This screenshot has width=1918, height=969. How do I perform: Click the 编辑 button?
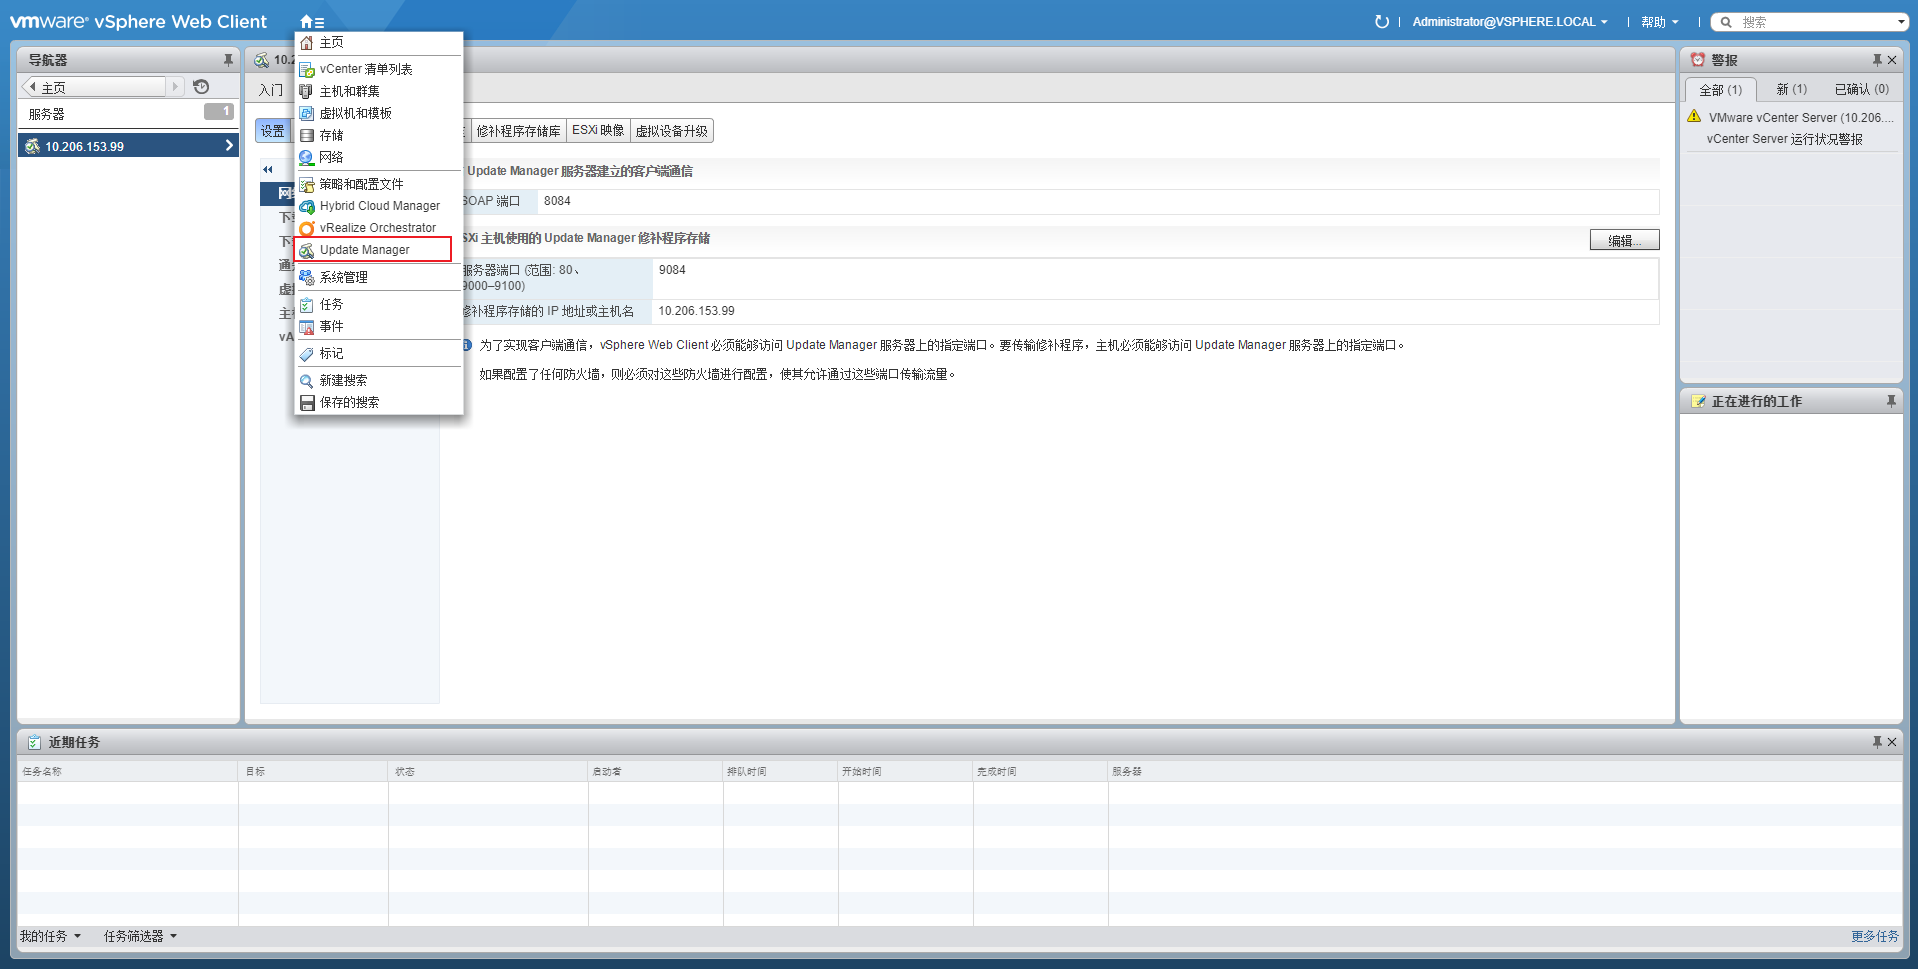pyautogui.click(x=1624, y=240)
